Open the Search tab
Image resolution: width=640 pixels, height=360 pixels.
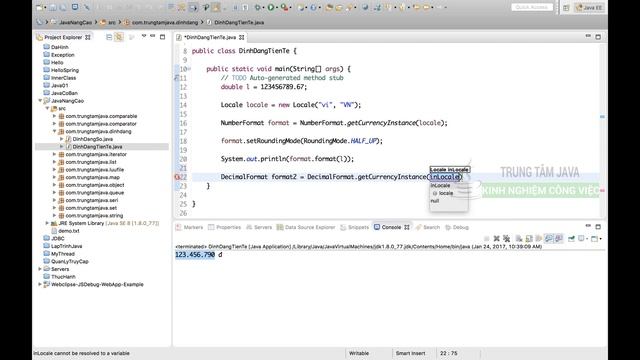[x=428, y=227]
